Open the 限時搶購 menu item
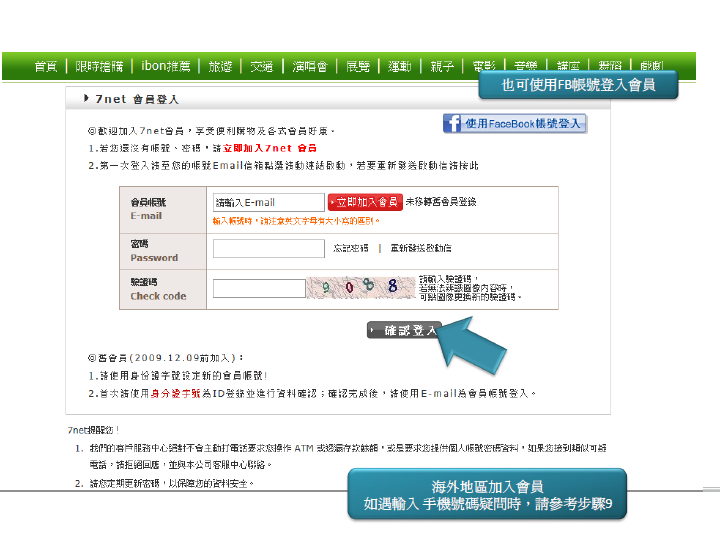720x540 pixels. [99, 66]
